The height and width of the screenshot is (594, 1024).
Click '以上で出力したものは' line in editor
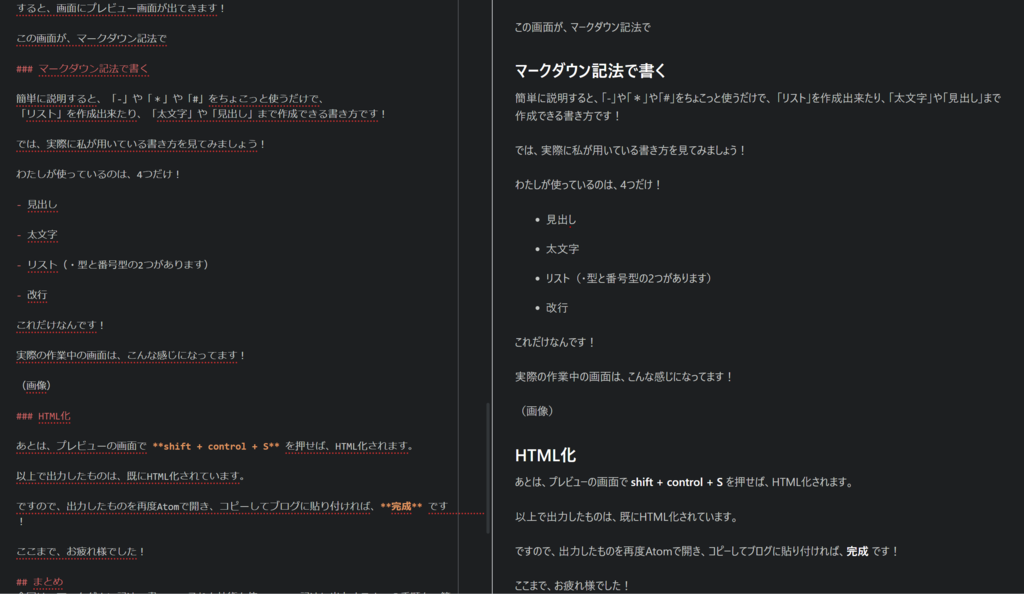(131, 476)
